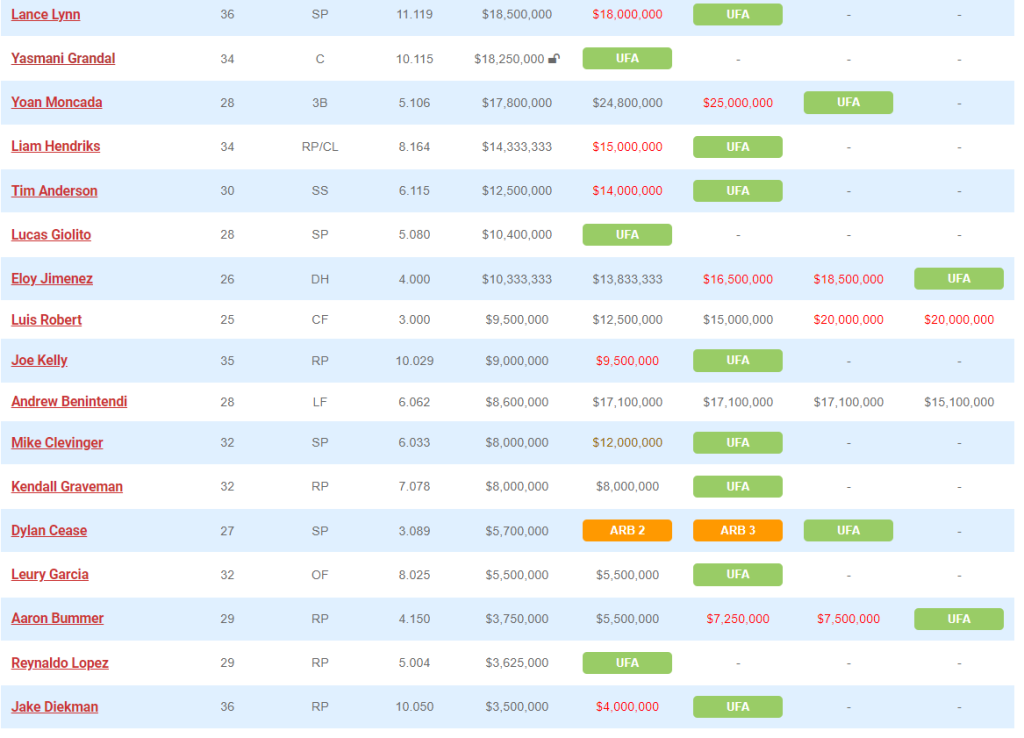Click the UFA badge in Lance Lynn's row
The height and width of the screenshot is (738, 1024).
click(x=738, y=14)
